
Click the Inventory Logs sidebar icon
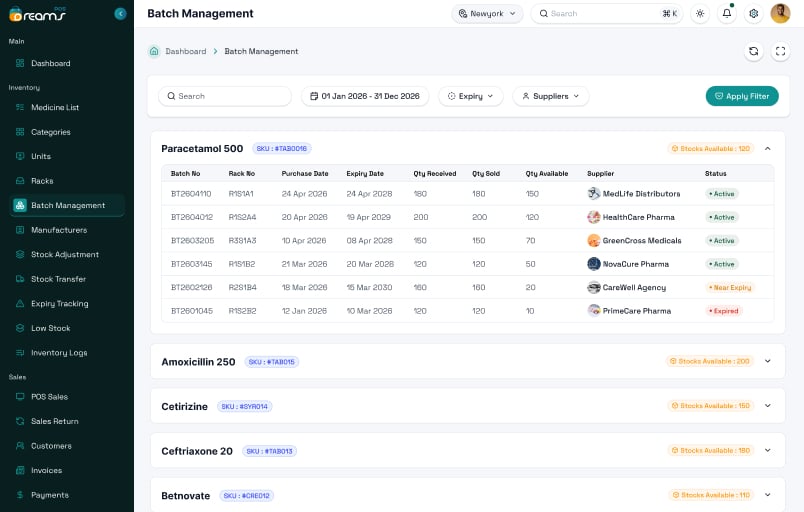coord(20,353)
